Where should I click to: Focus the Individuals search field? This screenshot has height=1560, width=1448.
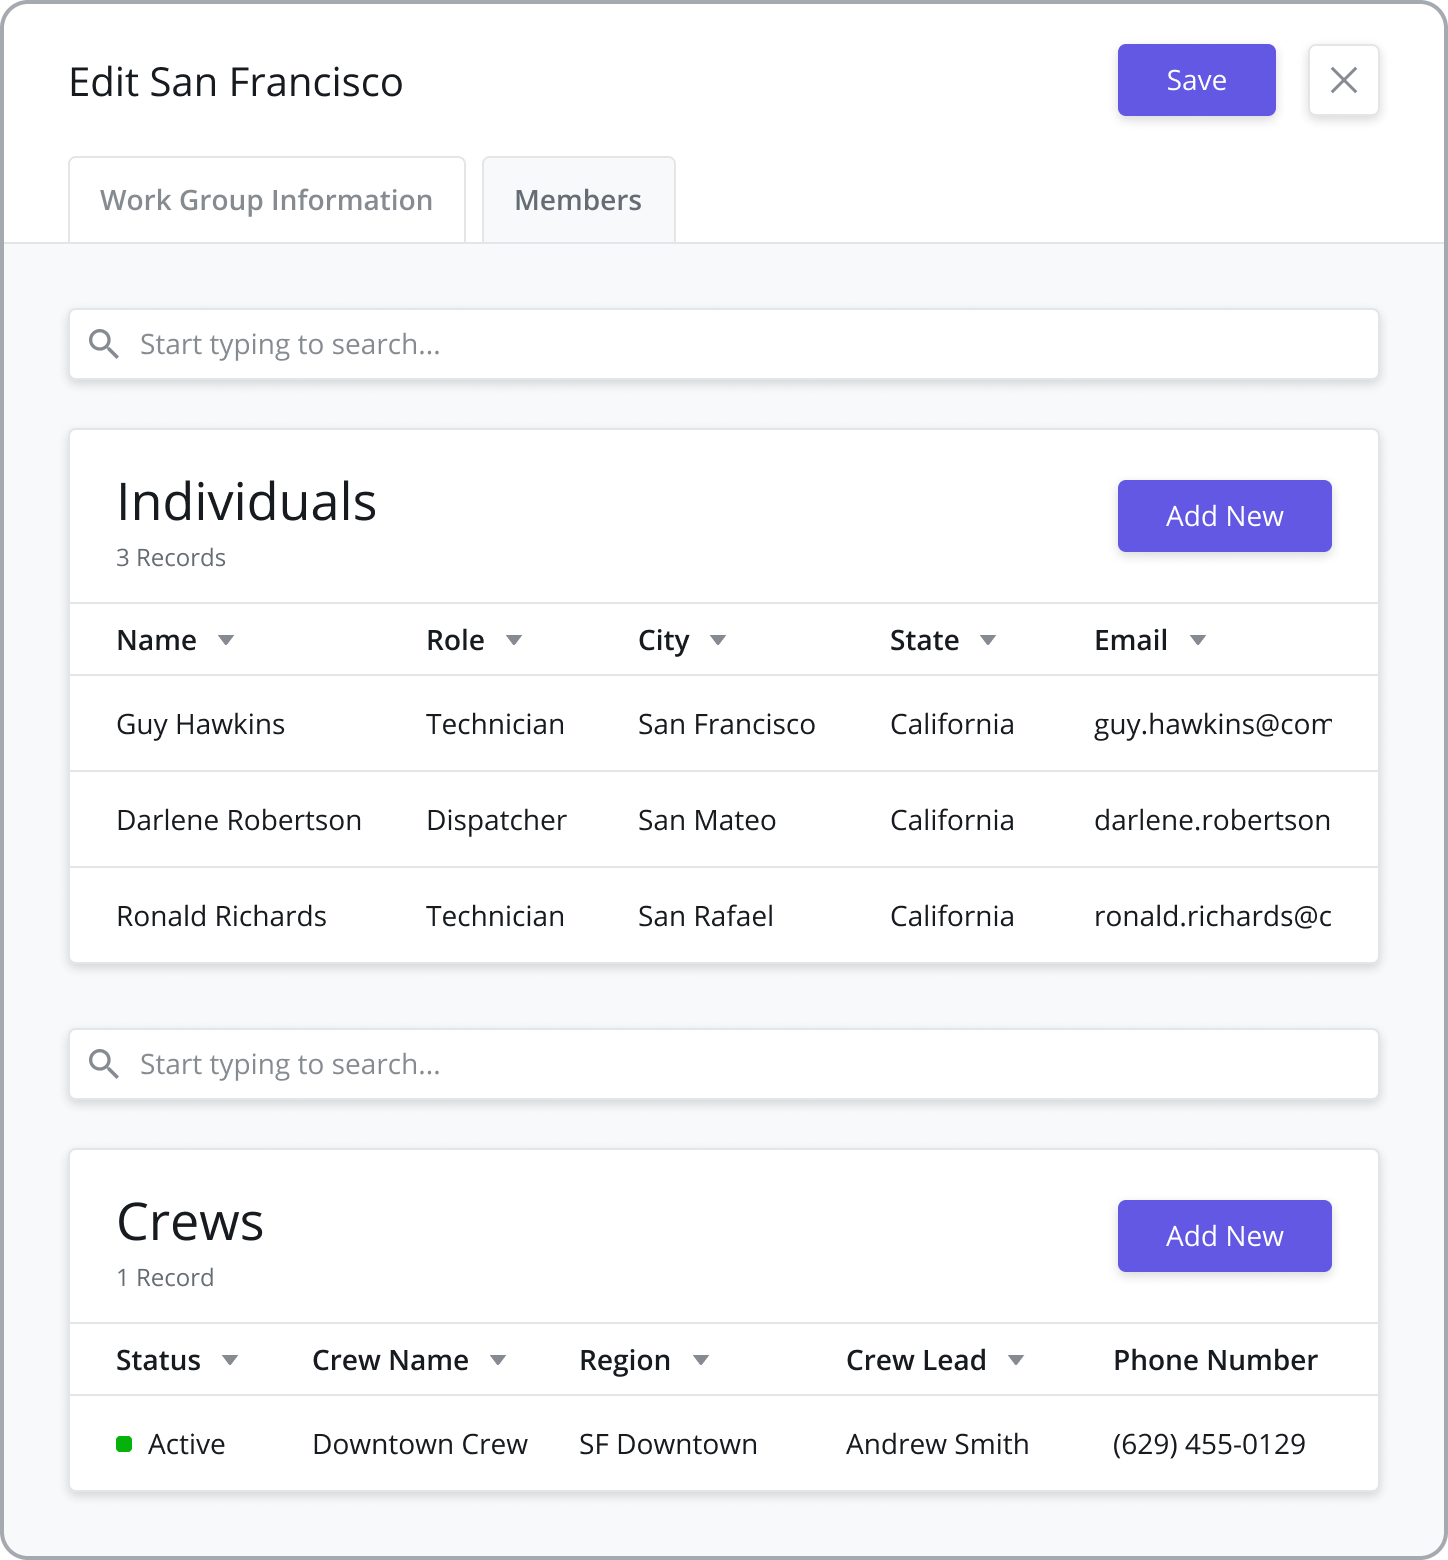coord(724,344)
